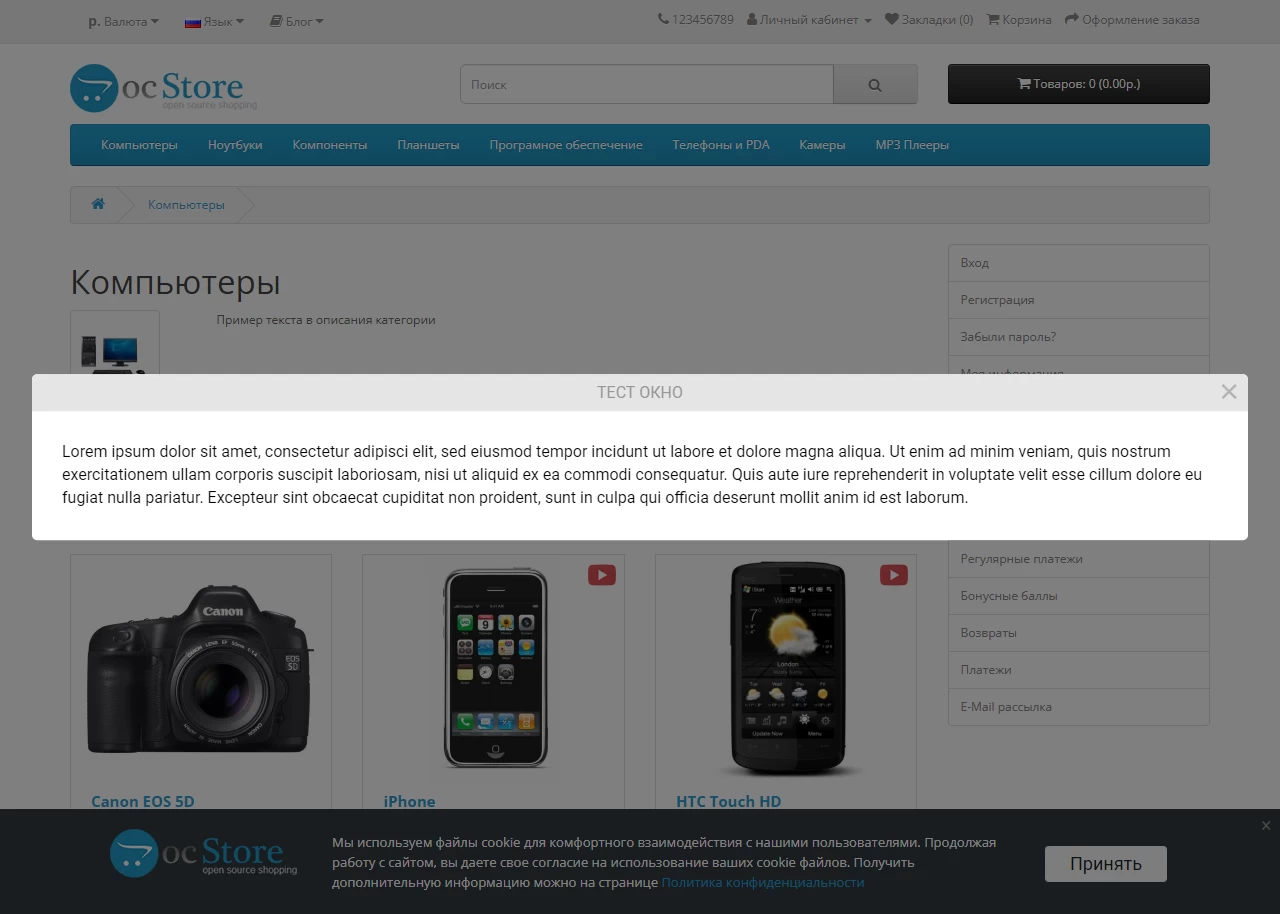The image size is (1280, 914).
Task: Open the iPhone product title link
Action: [x=410, y=801]
